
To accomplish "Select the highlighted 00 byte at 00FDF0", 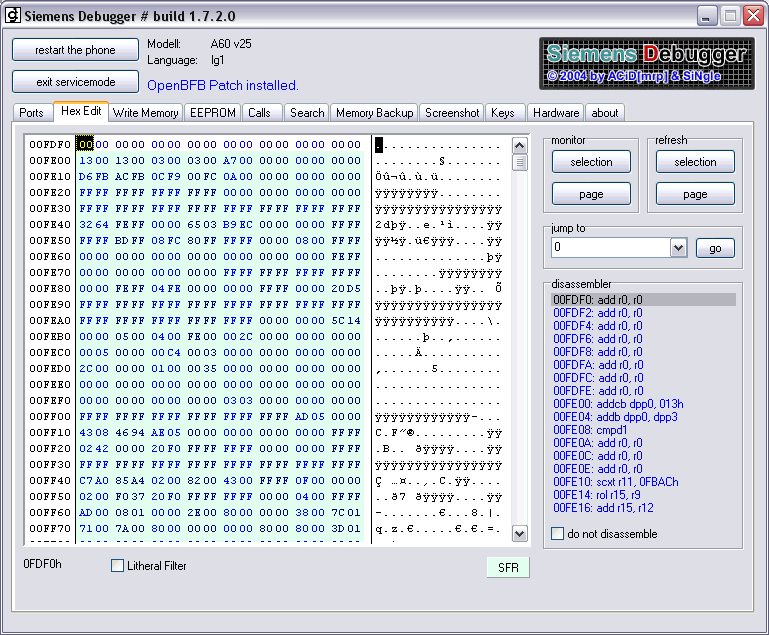I will 85,144.
